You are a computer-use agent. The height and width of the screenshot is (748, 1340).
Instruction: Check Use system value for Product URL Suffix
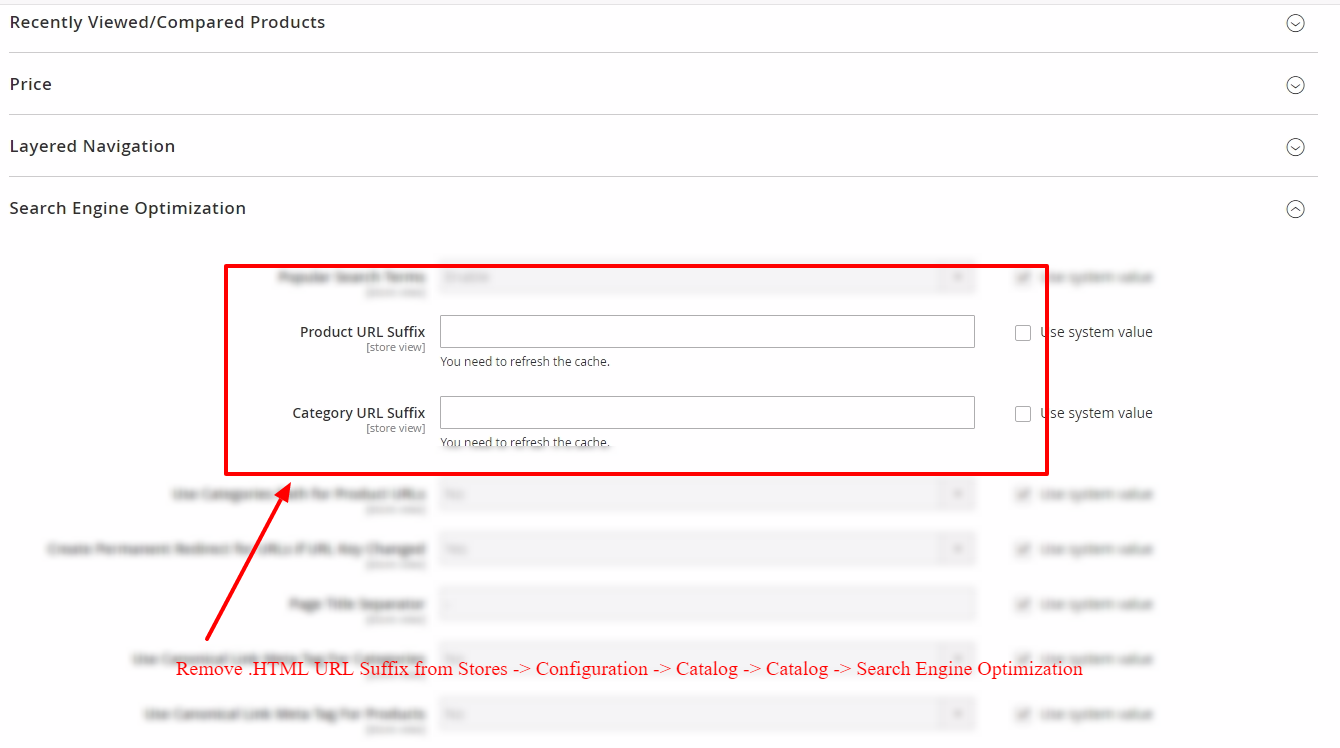pos(1022,332)
